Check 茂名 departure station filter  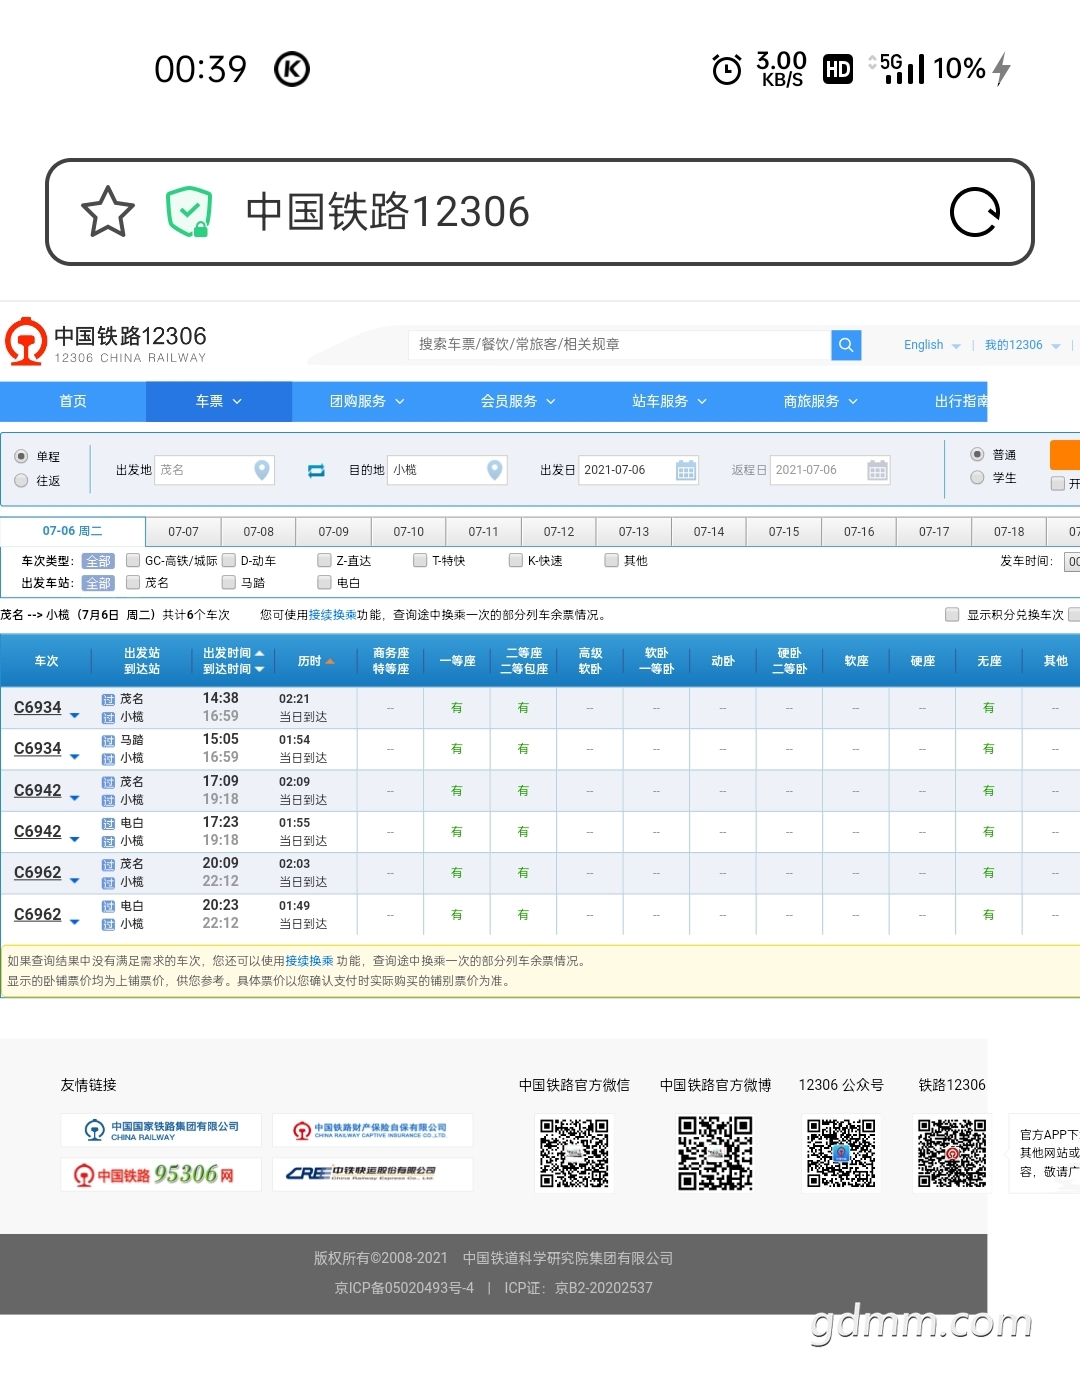[x=133, y=583]
